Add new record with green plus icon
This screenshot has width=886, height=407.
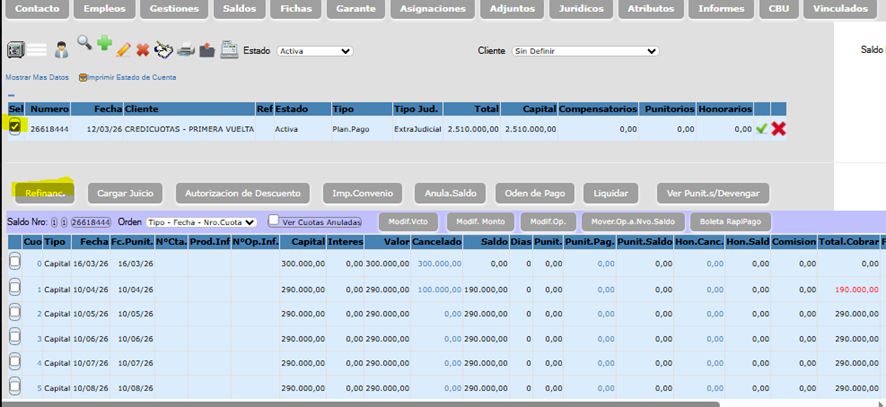point(104,43)
